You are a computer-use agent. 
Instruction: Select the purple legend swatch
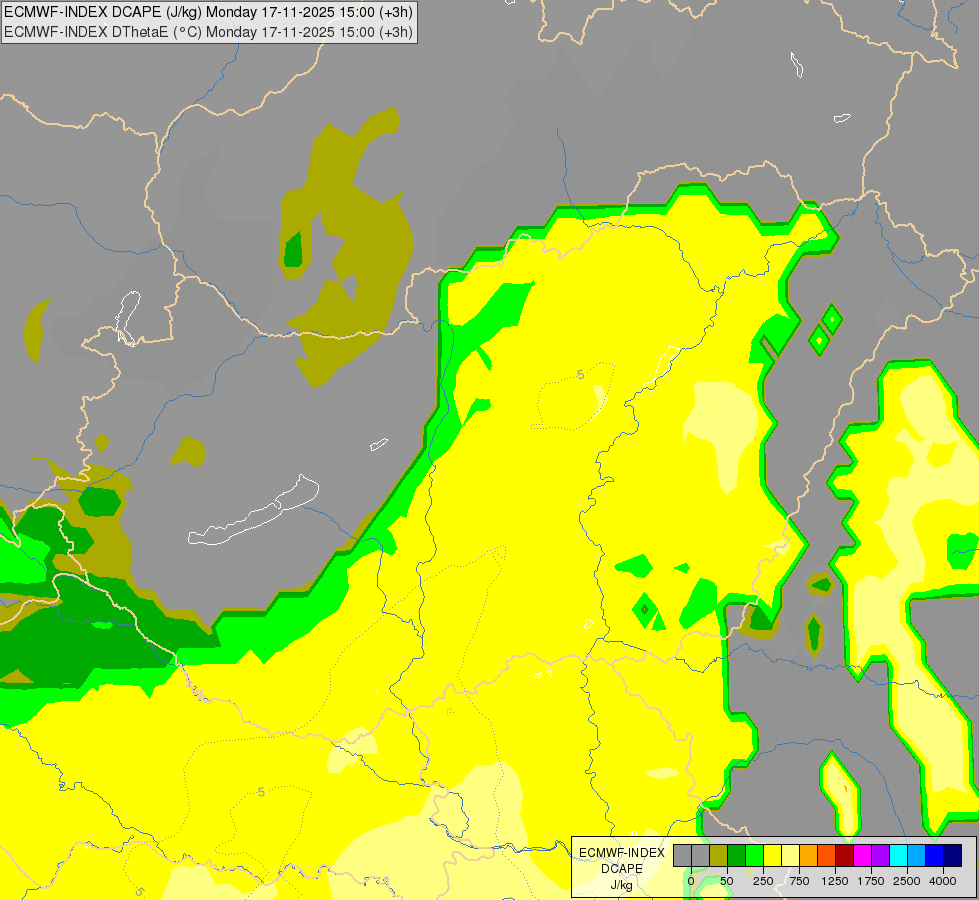(x=881, y=855)
